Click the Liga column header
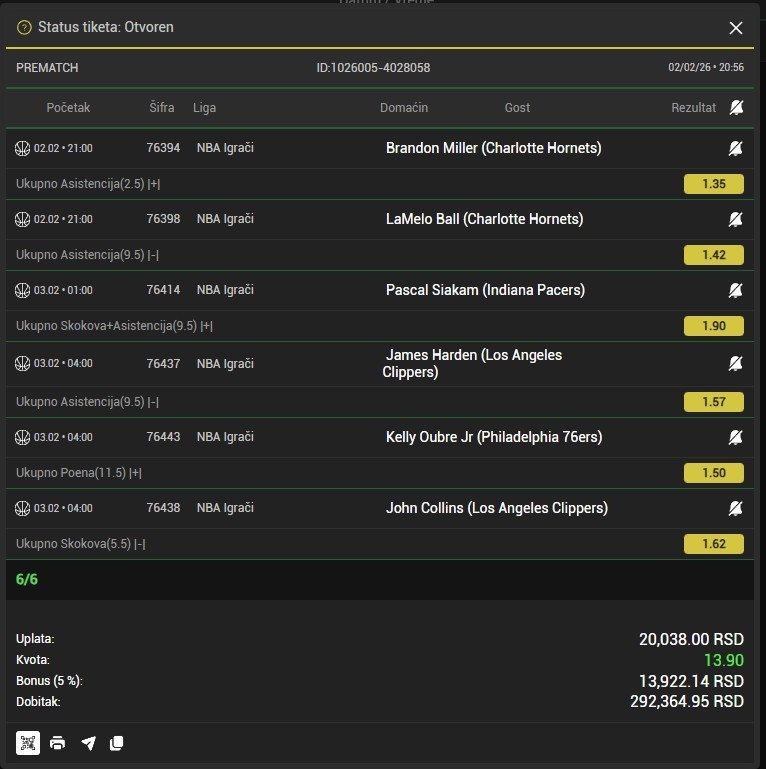 click(204, 108)
